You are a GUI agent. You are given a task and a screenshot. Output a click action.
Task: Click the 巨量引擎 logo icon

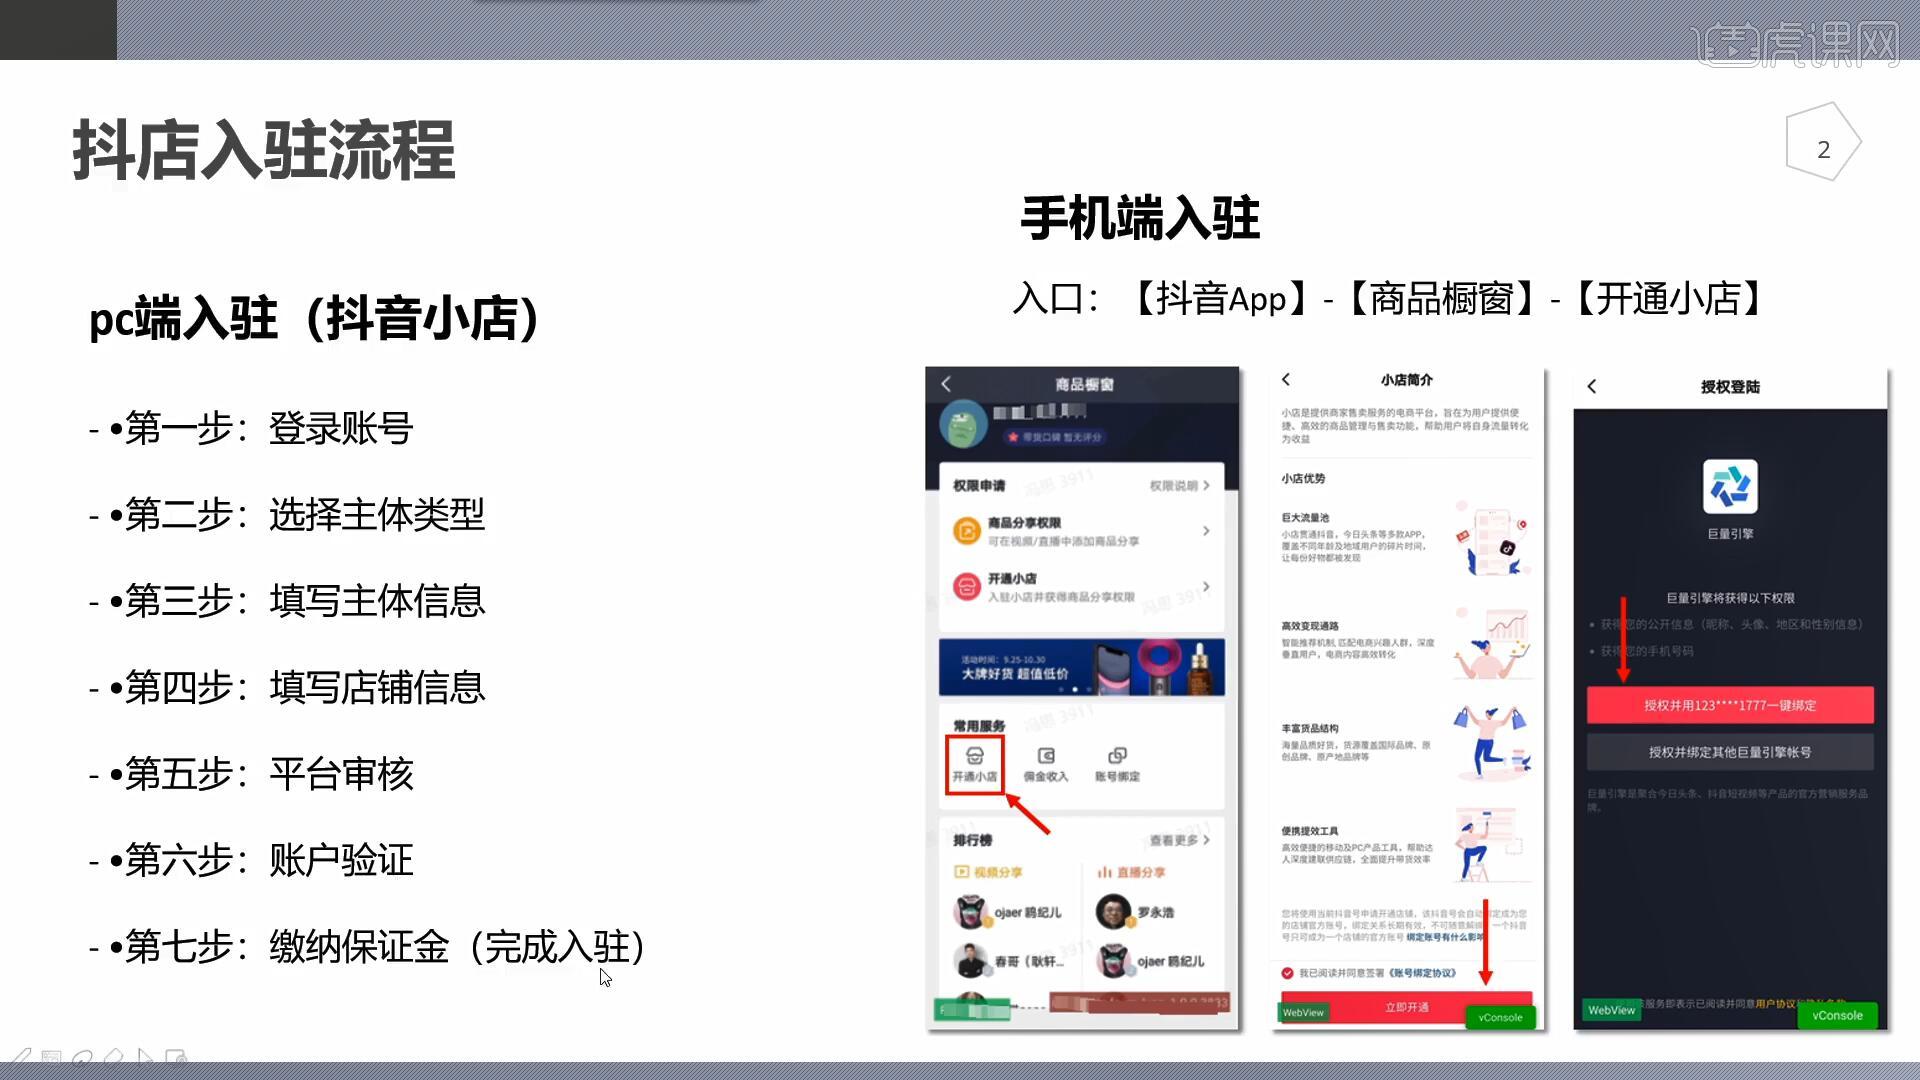tap(1730, 487)
